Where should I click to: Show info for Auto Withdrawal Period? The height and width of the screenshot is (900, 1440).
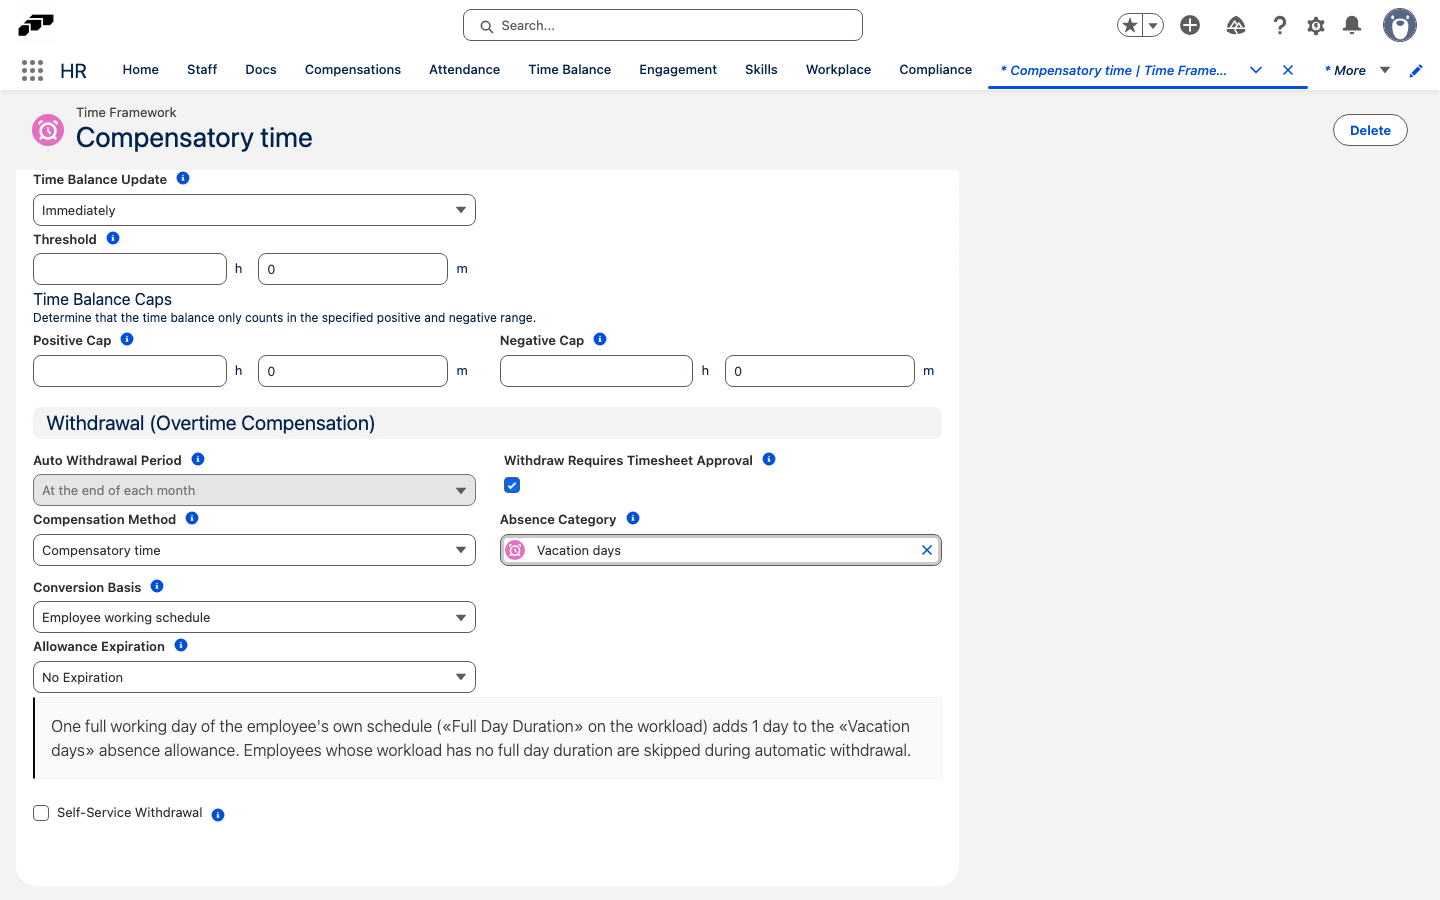(198, 459)
